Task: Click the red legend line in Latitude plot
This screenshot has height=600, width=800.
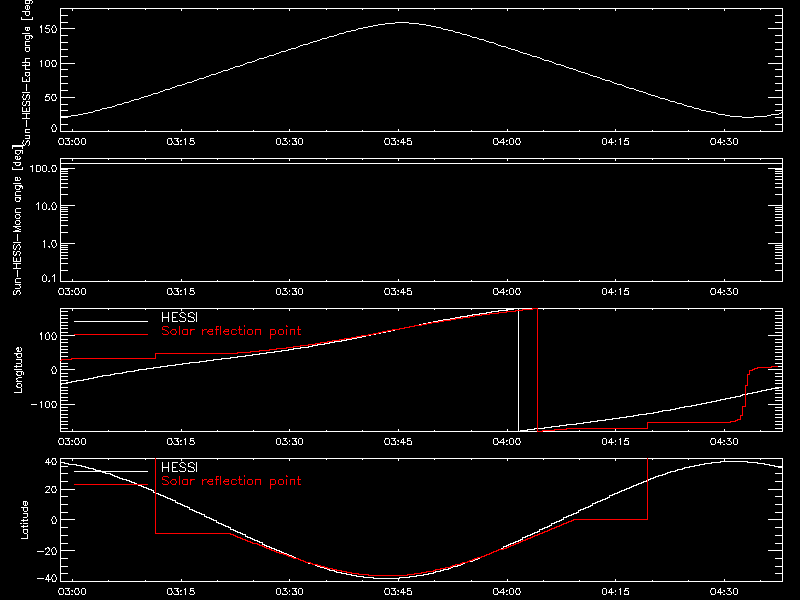Action: click(x=111, y=485)
